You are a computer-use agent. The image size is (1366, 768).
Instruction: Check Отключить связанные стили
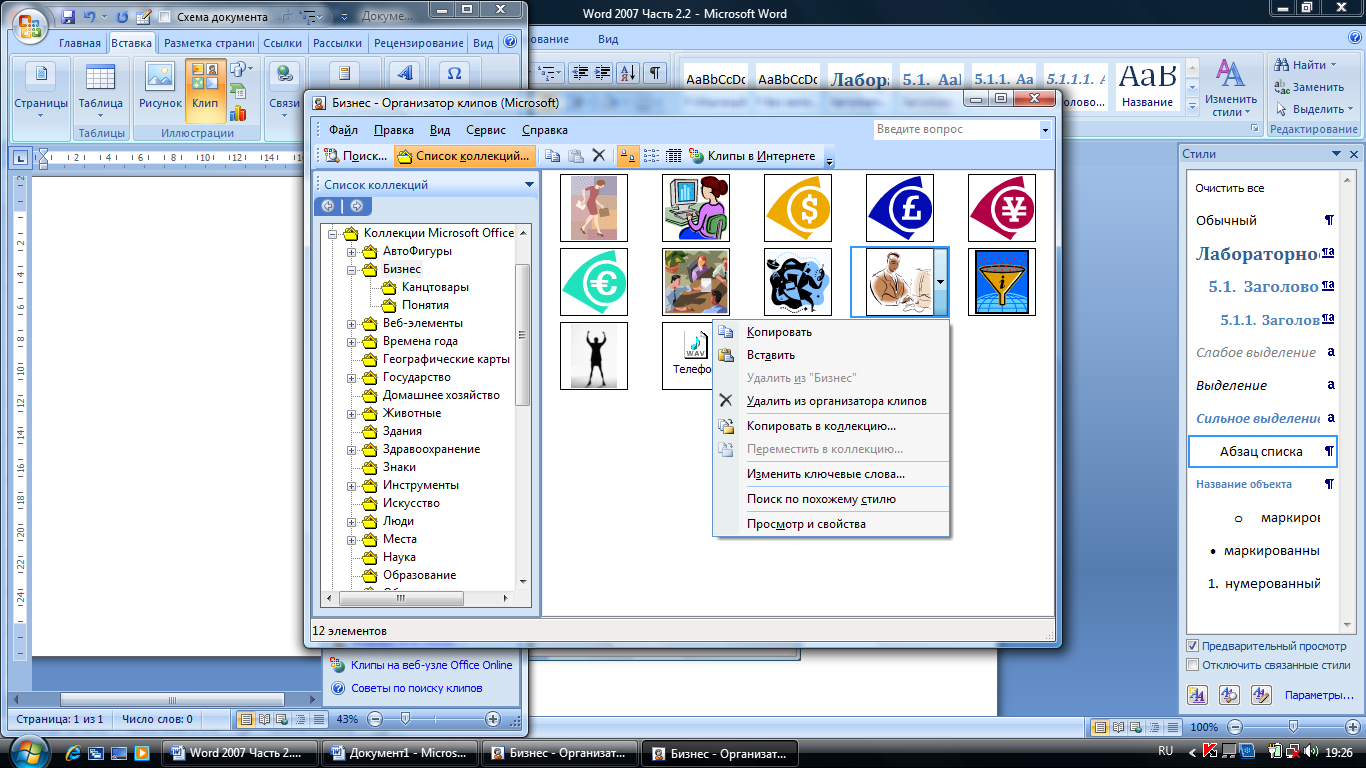pyautogui.click(x=1192, y=664)
